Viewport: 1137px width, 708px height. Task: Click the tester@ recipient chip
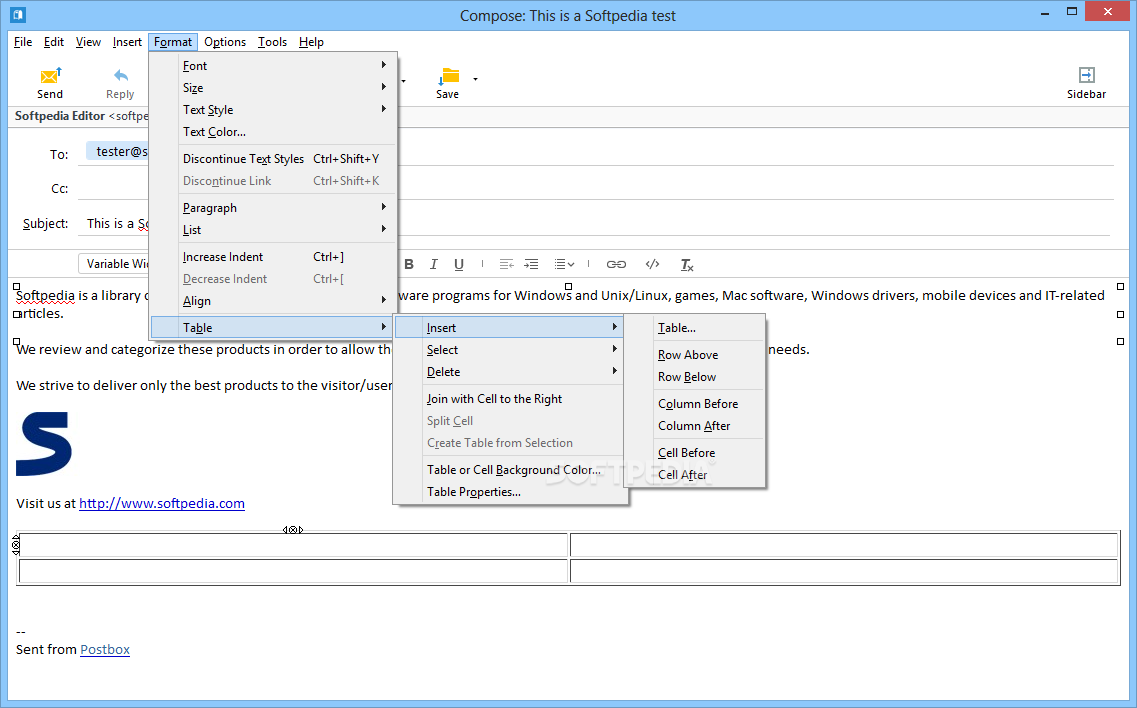(118, 152)
